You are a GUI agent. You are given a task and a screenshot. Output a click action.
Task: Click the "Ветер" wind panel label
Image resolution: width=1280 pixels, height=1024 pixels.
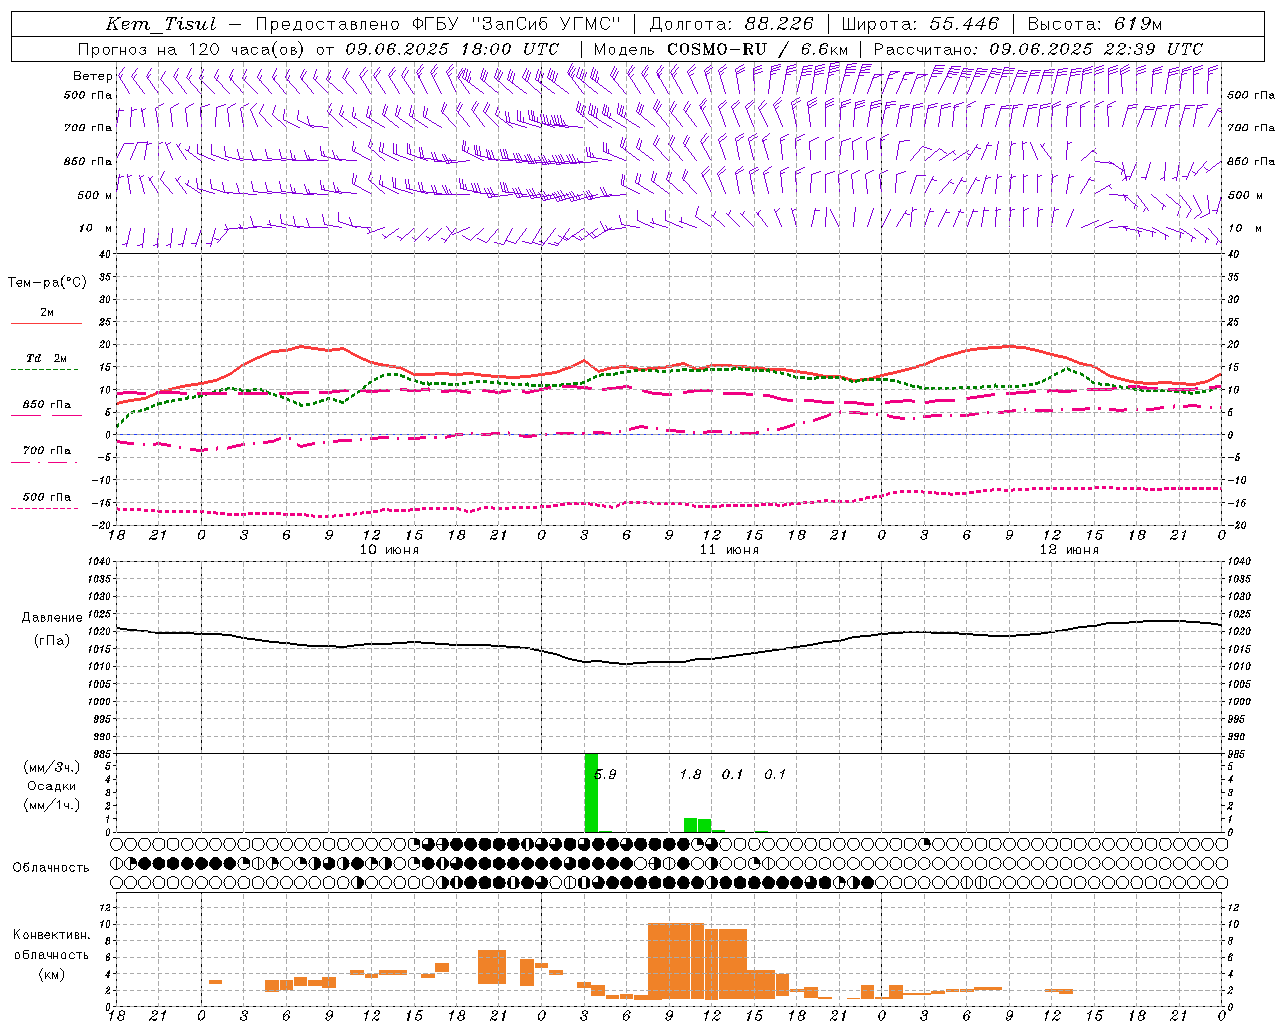coord(93,76)
